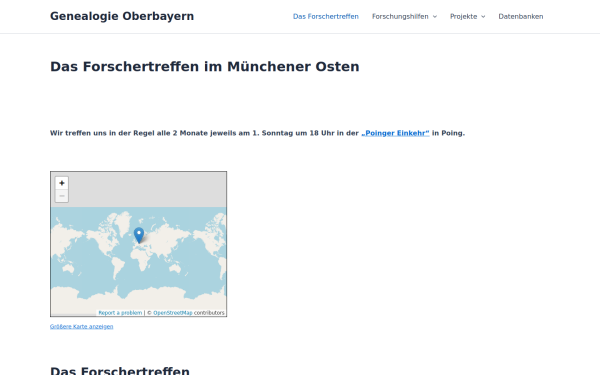This screenshot has width=600, height=375.
Task: Expand the Projekte dropdown chevron
Action: pos(483,16)
